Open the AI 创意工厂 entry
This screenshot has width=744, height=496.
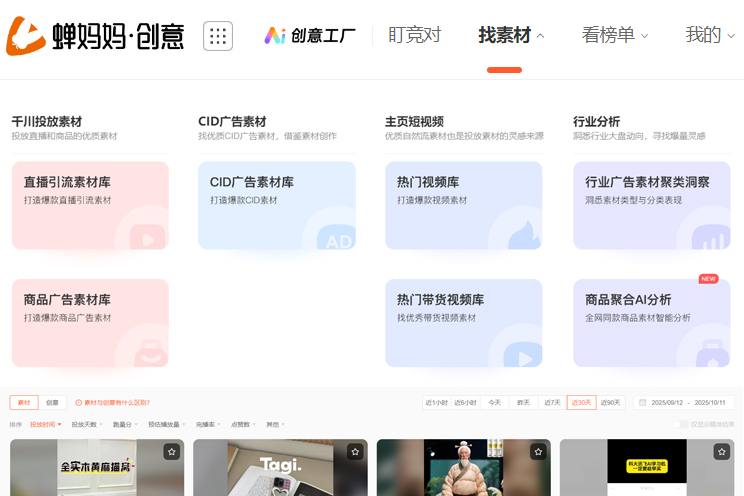click(310, 36)
